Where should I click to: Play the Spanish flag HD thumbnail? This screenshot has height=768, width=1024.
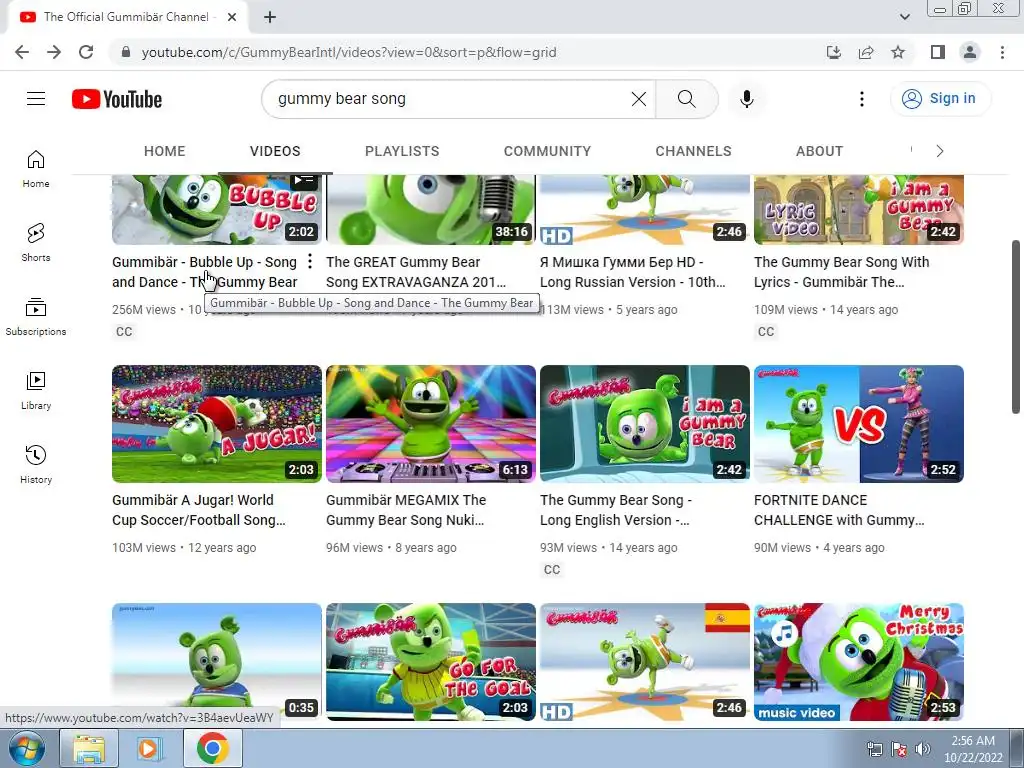pos(645,662)
